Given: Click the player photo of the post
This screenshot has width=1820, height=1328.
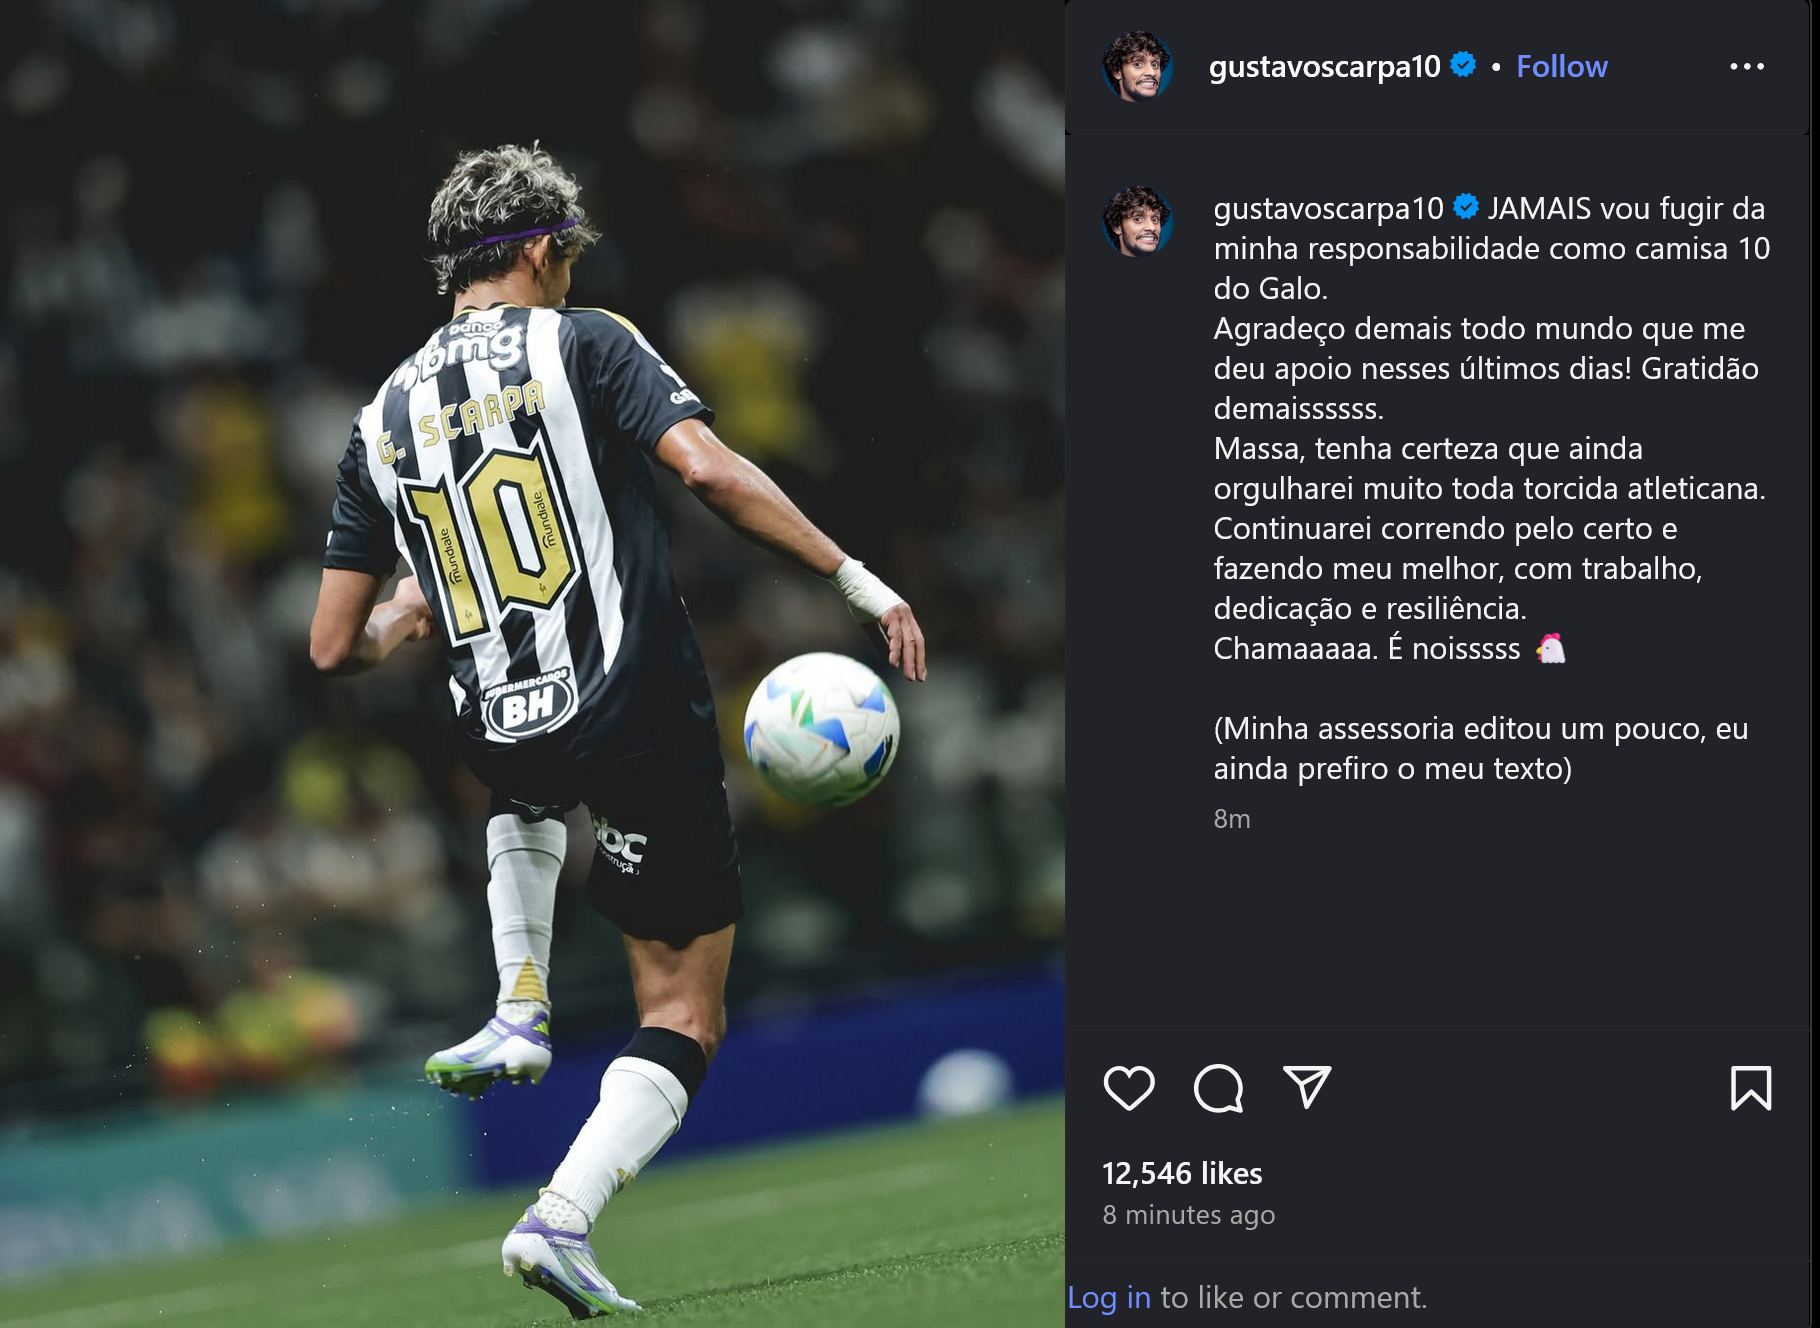Looking at the screenshot, I should 532,664.
